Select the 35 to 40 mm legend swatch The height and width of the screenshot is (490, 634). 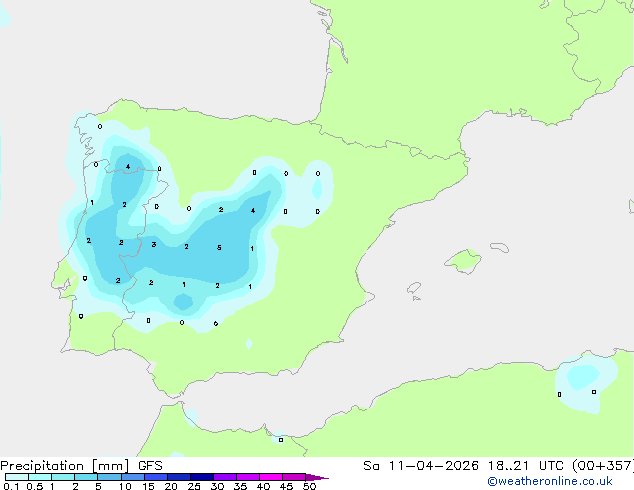(x=247, y=477)
